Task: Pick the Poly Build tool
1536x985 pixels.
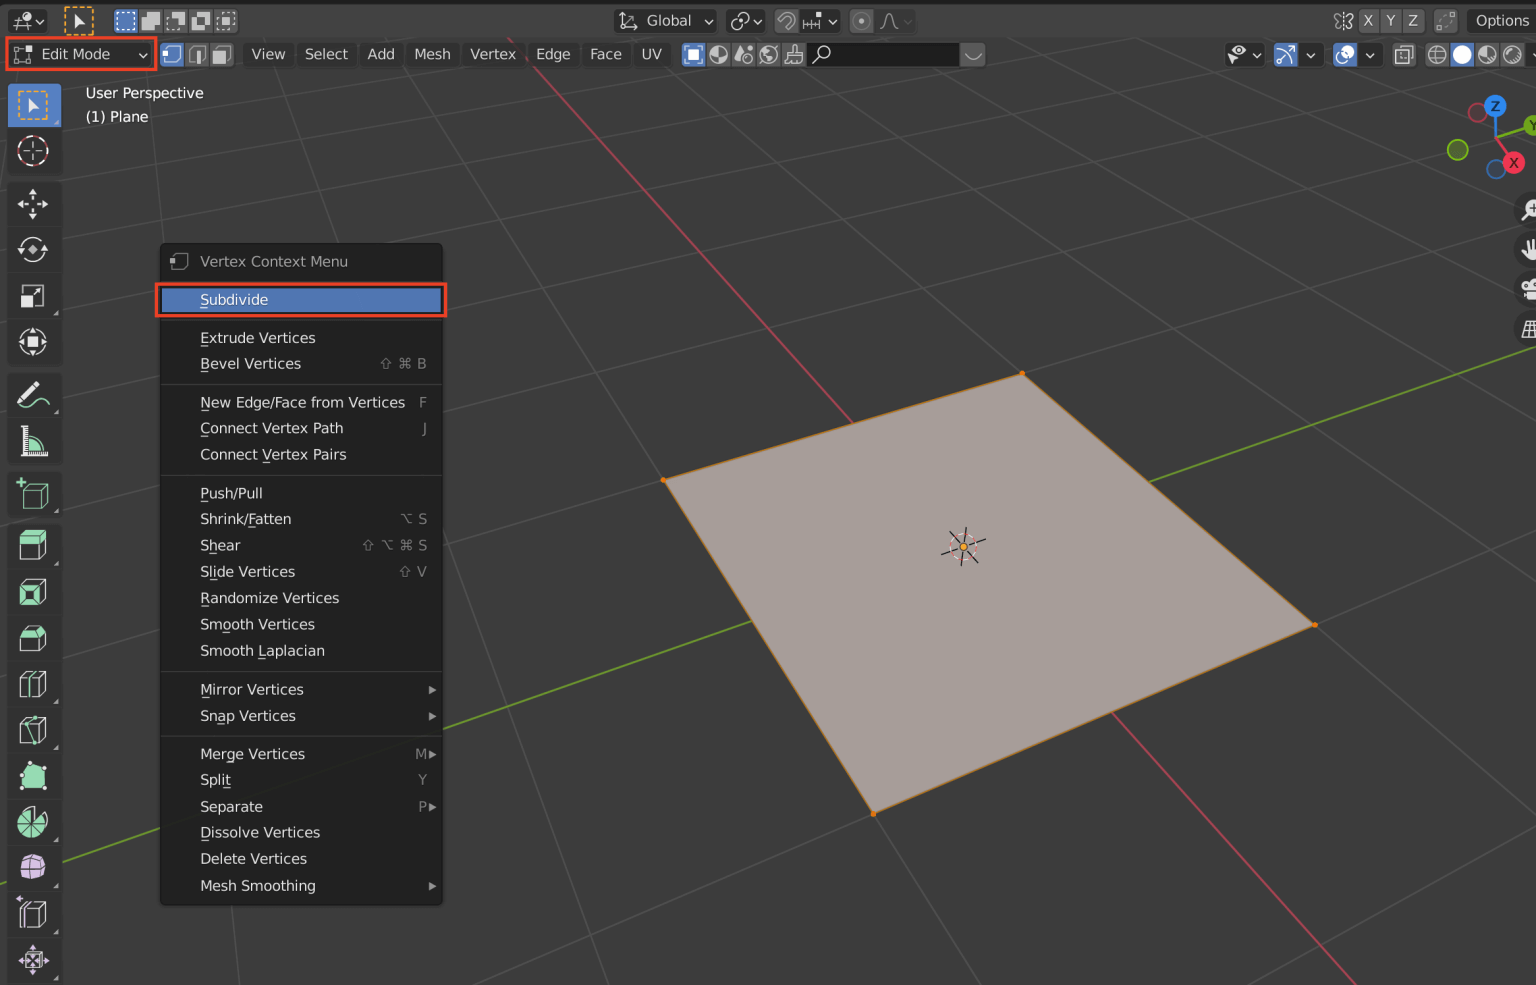Action: coord(33,776)
